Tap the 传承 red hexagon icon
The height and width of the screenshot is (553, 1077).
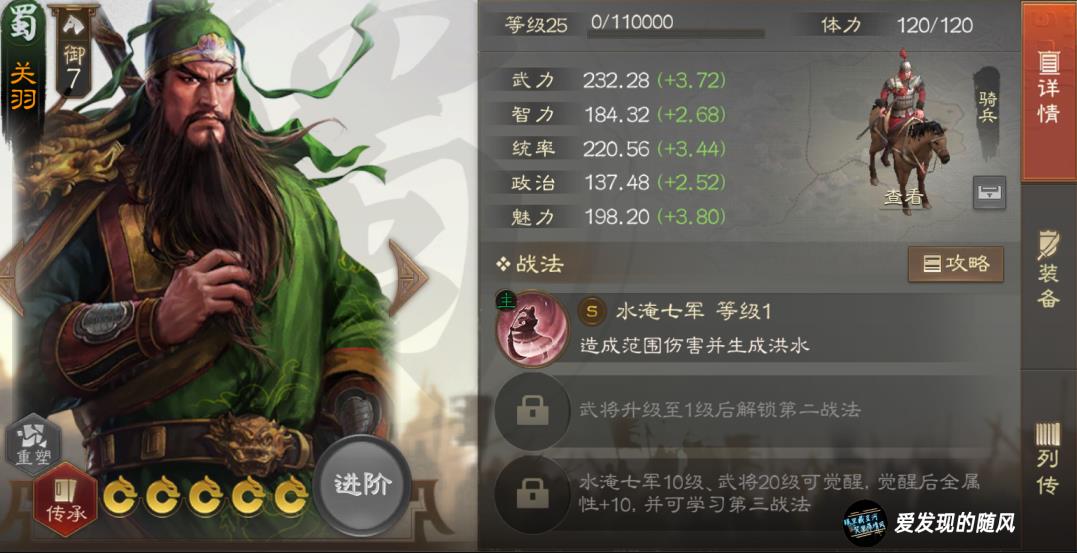(65, 499)
